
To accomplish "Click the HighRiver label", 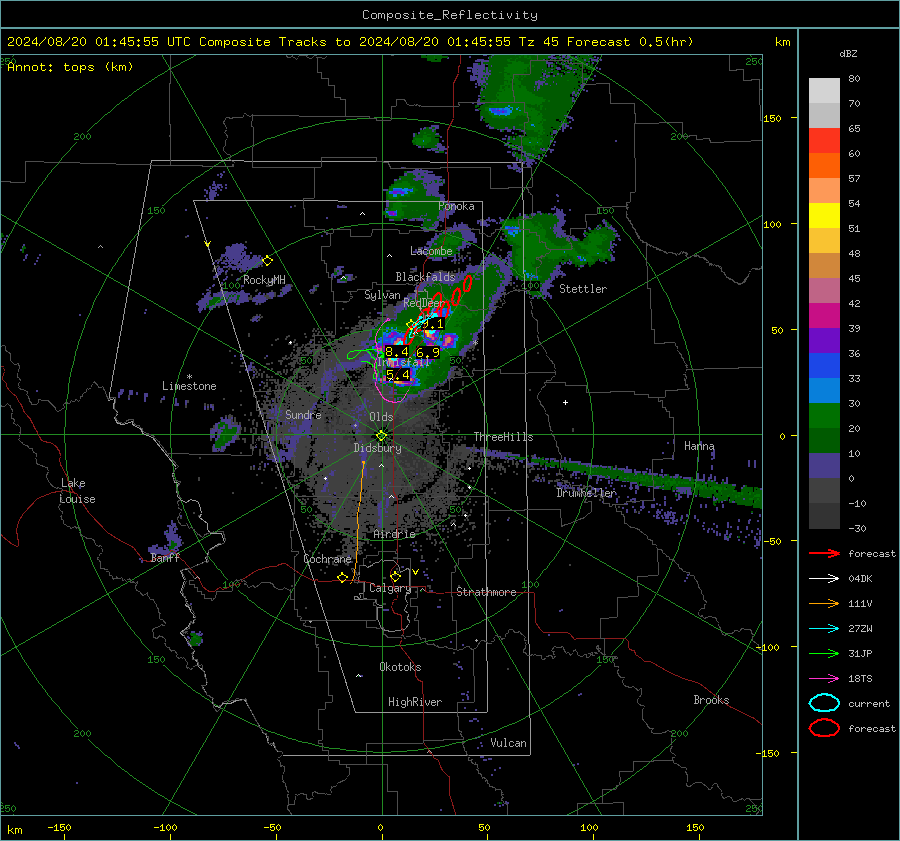I will [415, 702].
